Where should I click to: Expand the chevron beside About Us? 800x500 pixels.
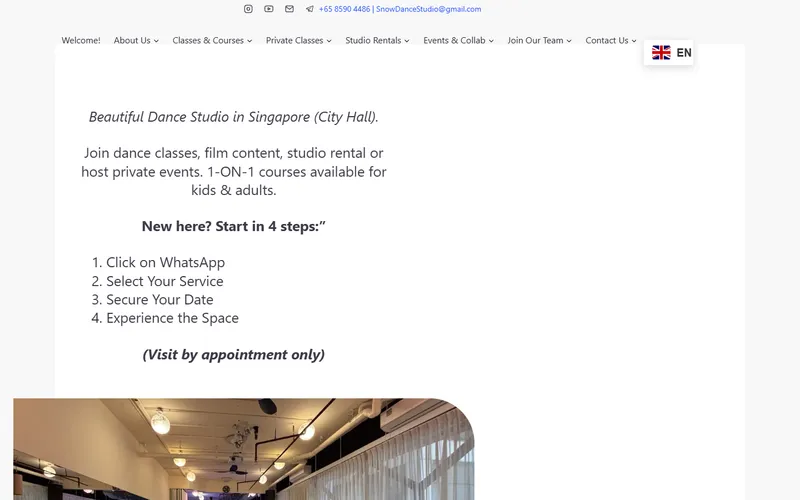click(156, 41)
